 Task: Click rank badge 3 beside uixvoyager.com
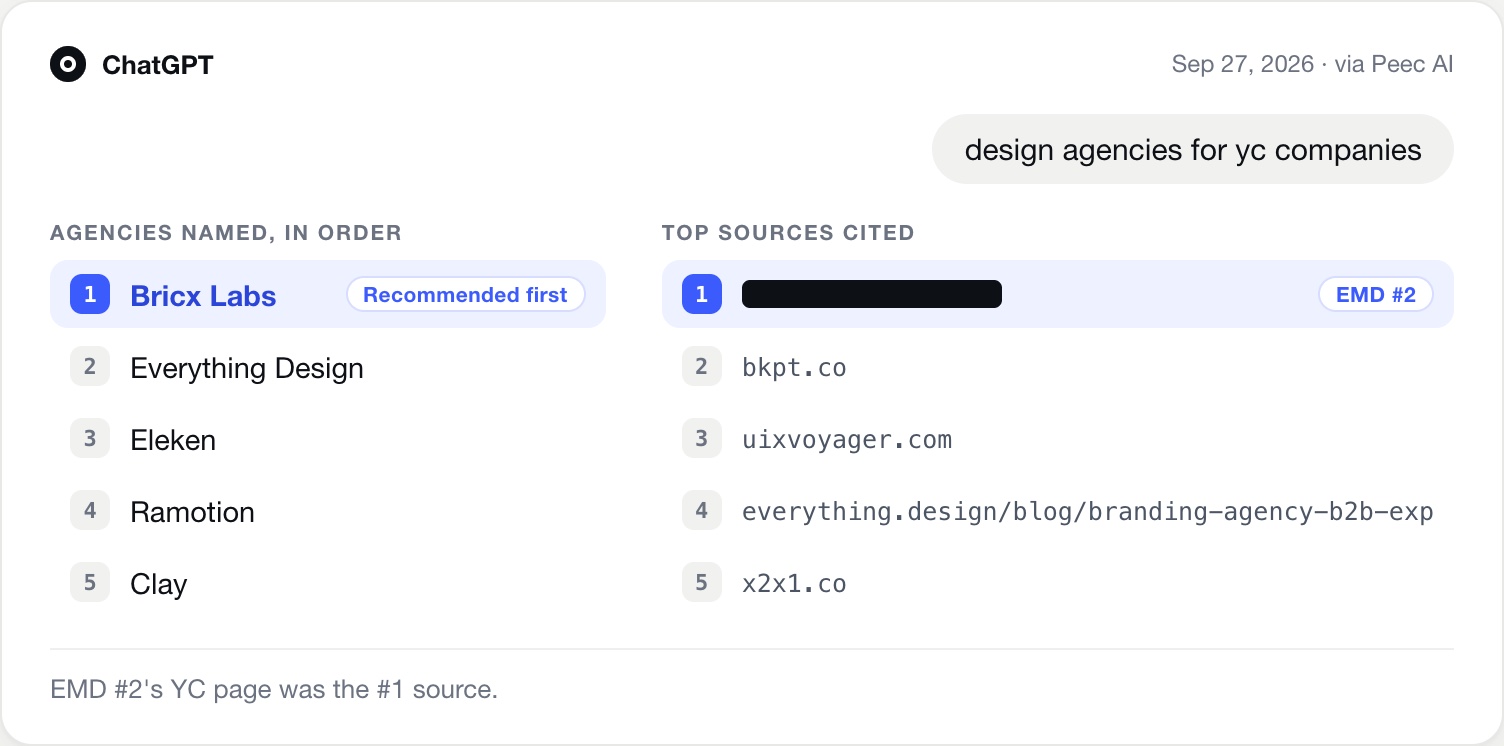click(x=702, y=439)
